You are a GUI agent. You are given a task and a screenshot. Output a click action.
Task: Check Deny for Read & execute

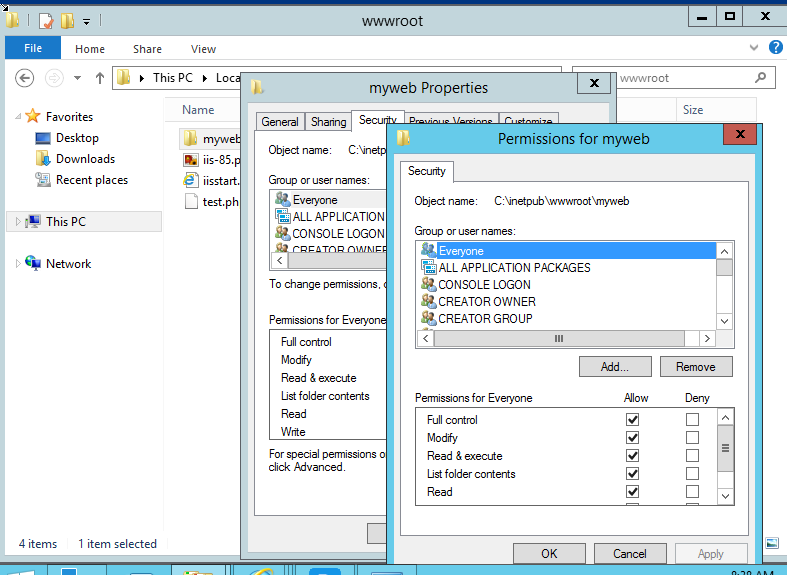(x=692, y=456)
